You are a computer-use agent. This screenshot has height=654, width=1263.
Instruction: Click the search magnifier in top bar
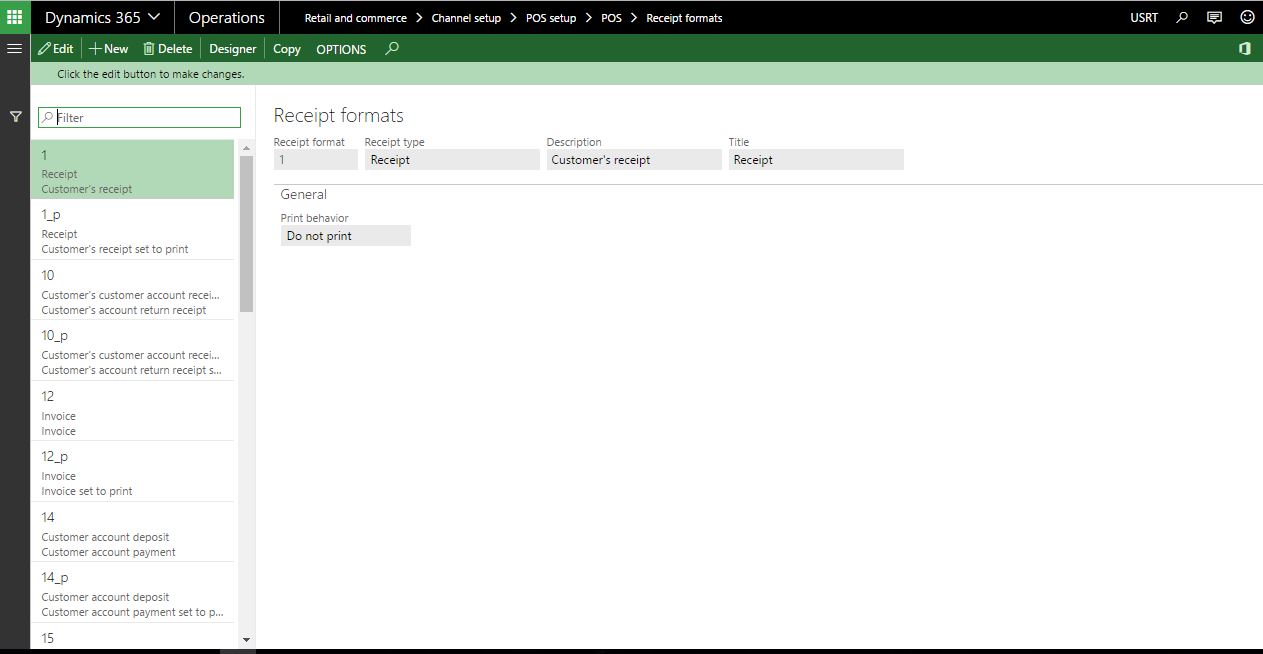click(1182, 17)
